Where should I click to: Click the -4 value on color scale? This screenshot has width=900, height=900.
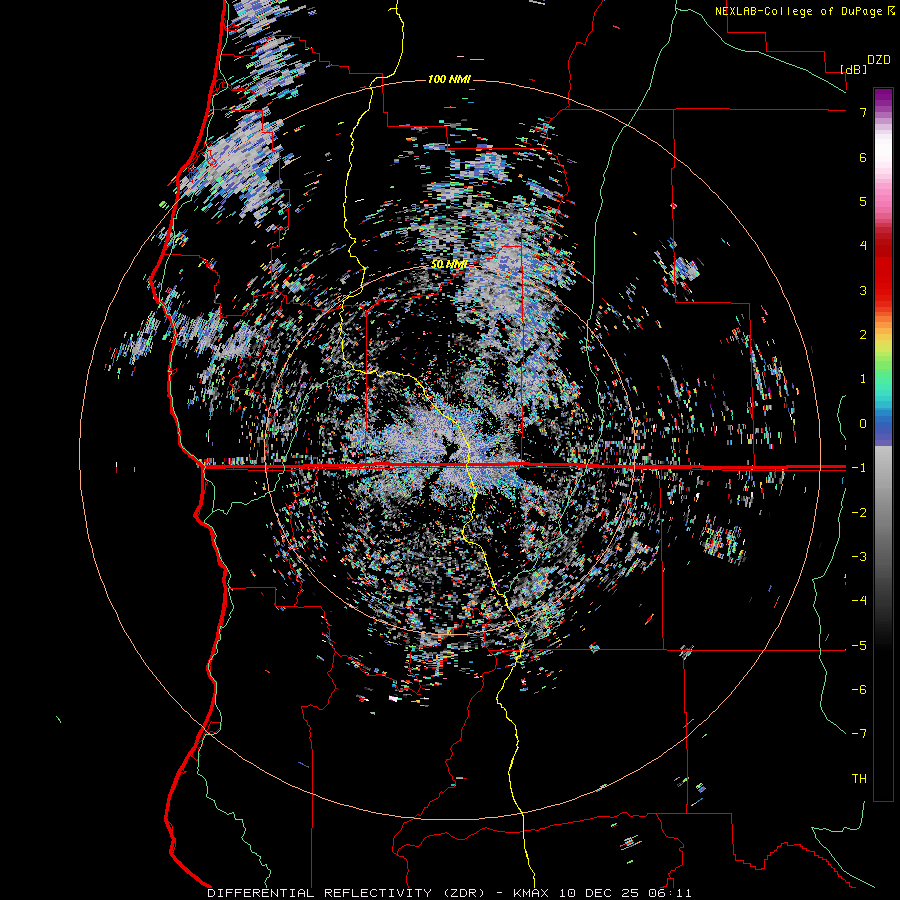point(859,600)
